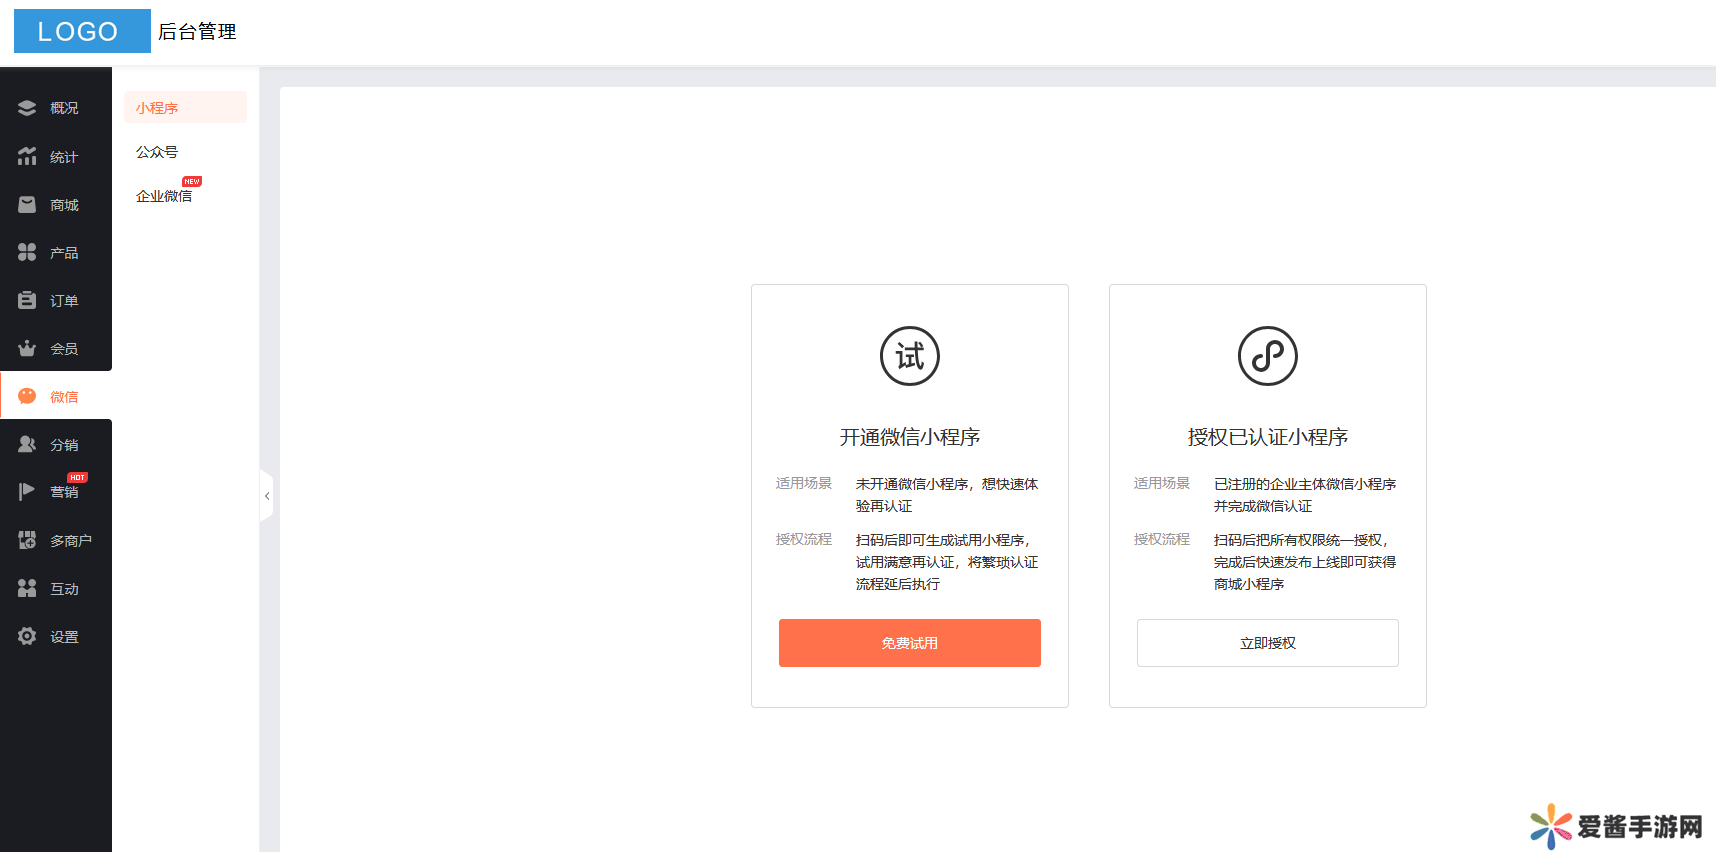The image size is (1716, 852).
Task: Open the 订单 orders icon
Action: [27, 300]
